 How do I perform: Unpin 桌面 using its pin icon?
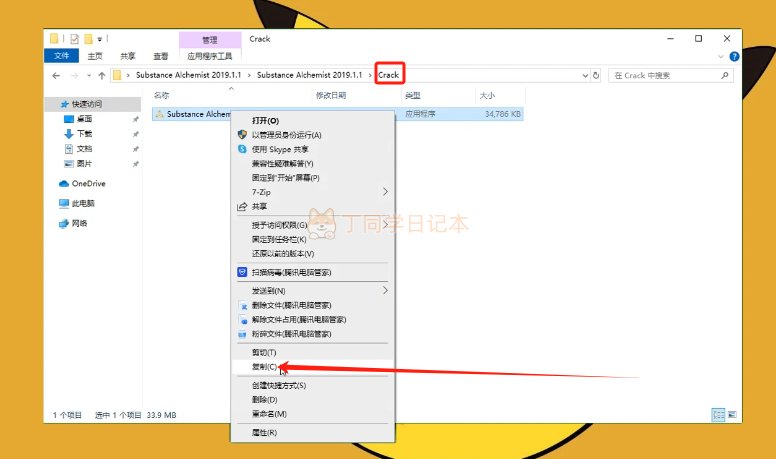[136, 119]
